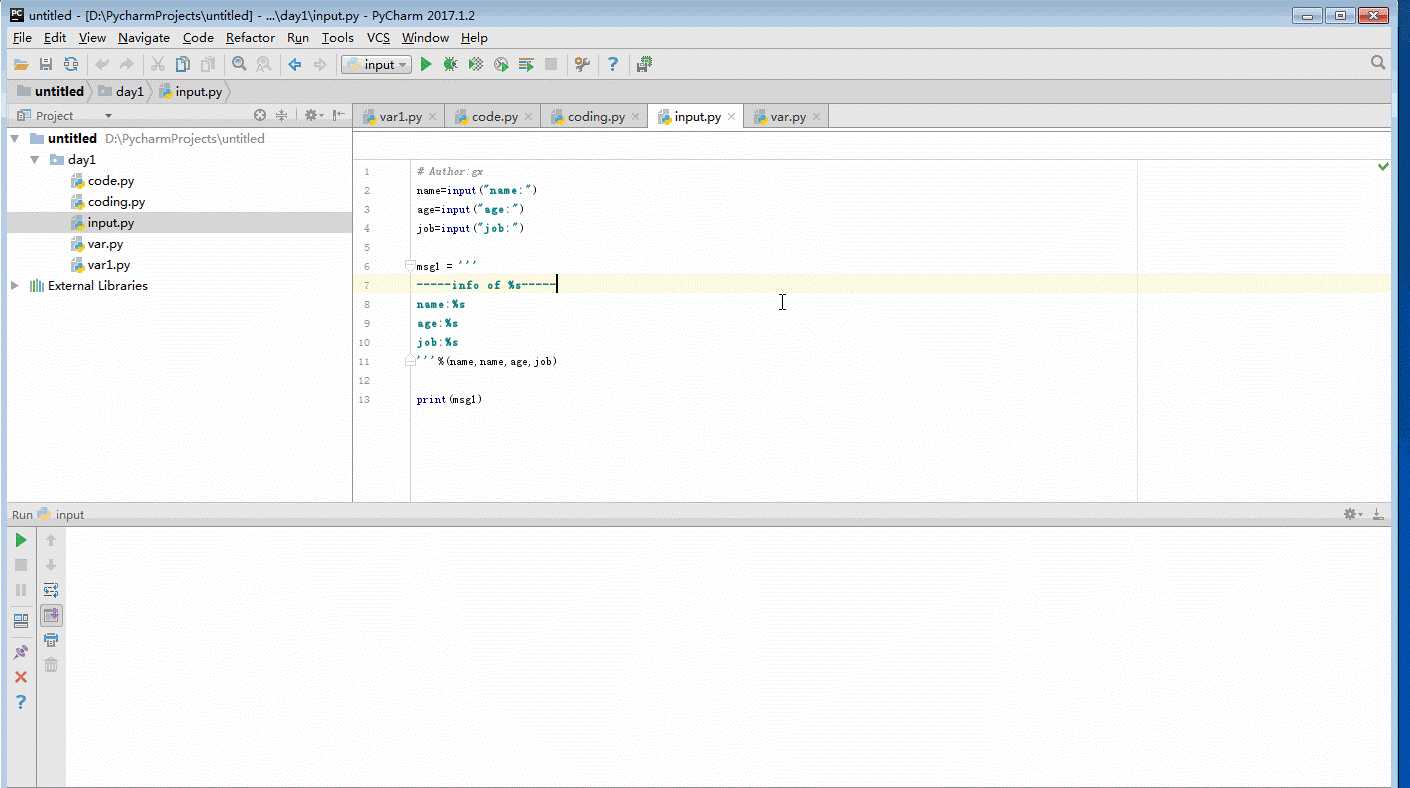Click the Redo arrow in the toolbar

pos(126,64)
